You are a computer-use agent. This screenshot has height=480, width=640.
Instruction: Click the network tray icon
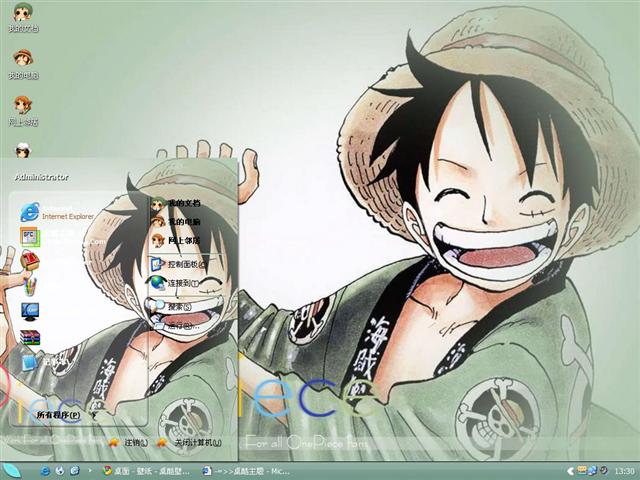click(592, 471)
